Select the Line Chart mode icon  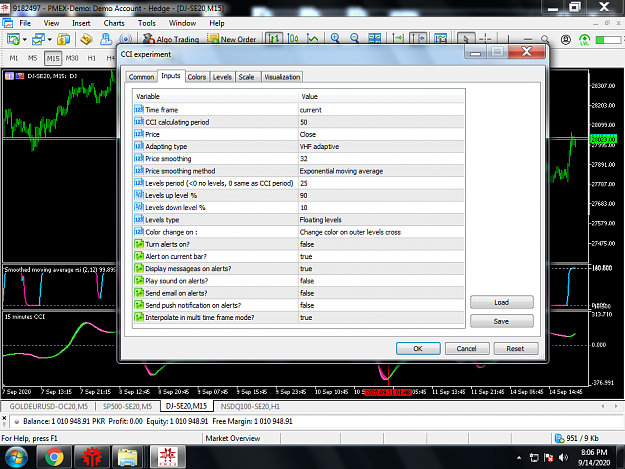coord(313,39)
